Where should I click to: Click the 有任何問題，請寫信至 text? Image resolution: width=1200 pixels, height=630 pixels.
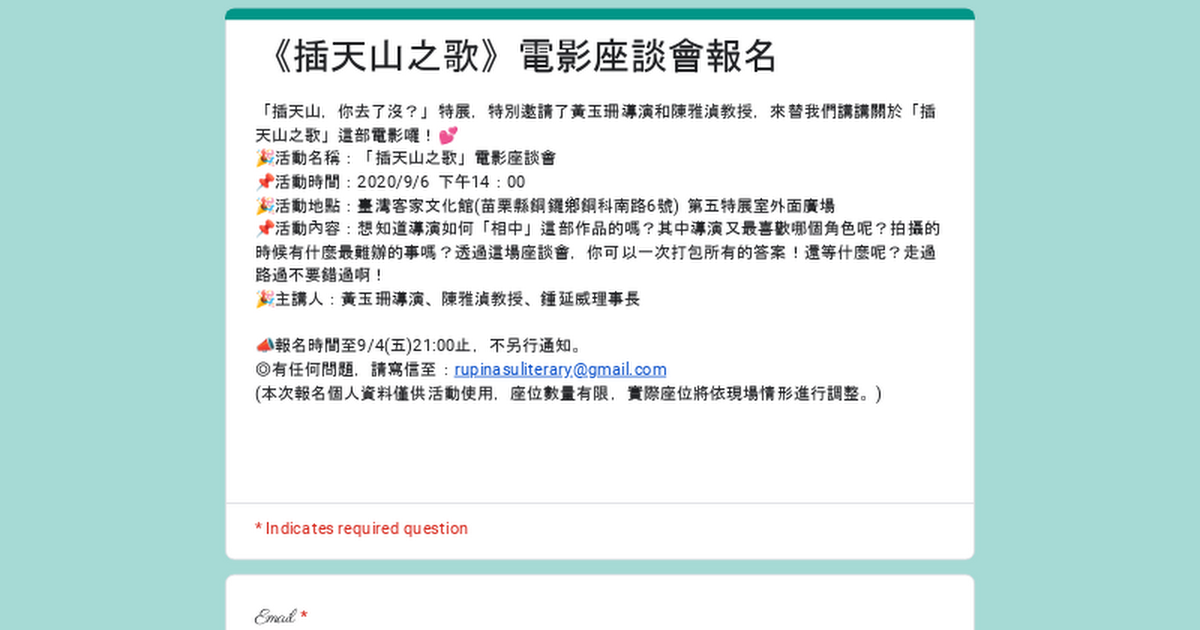click(353, 370)
